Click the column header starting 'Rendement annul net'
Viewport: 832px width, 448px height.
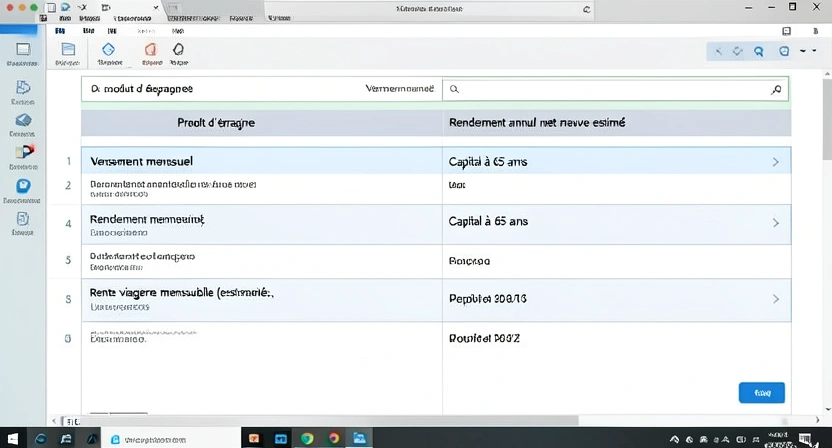pyautogui.click(x=537, y=123)
